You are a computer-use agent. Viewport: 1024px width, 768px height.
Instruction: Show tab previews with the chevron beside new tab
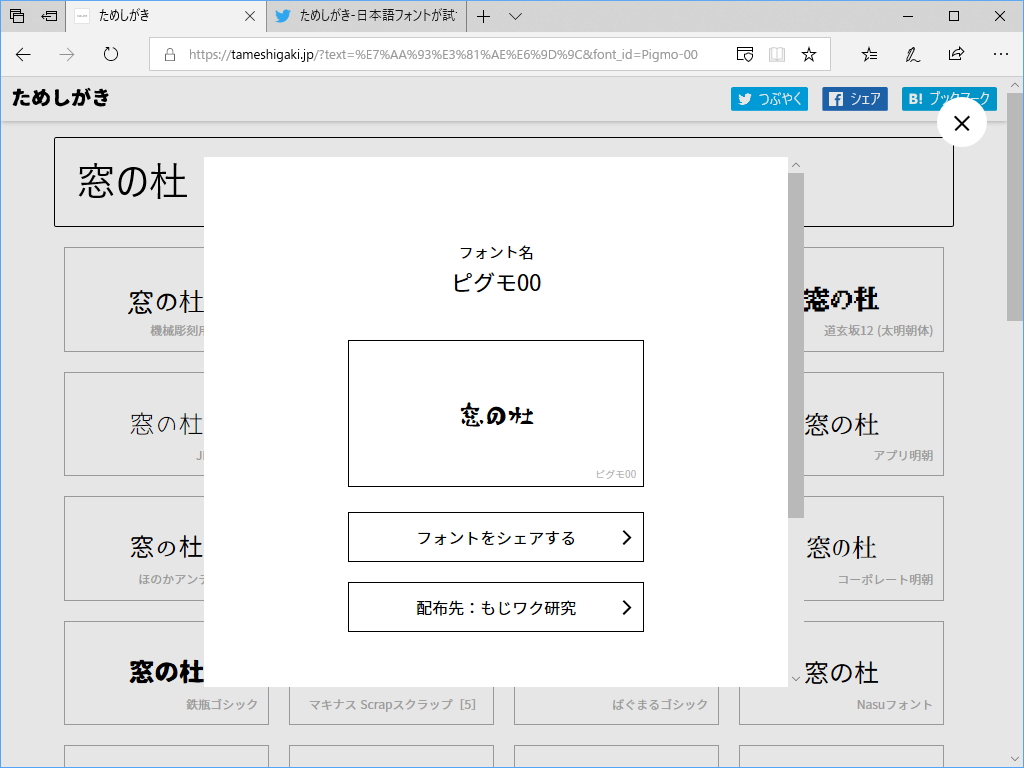[516, 16]
